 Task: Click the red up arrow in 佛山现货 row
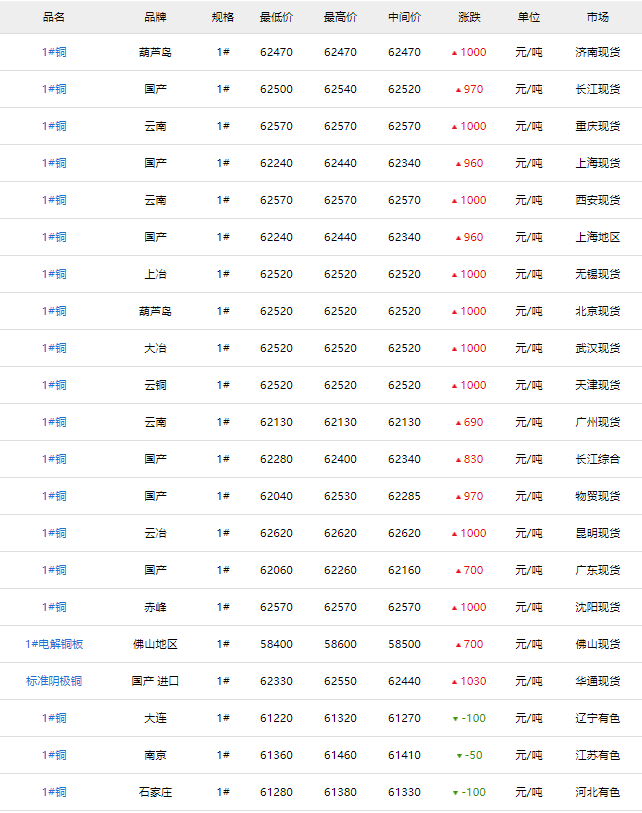(458, 645)
